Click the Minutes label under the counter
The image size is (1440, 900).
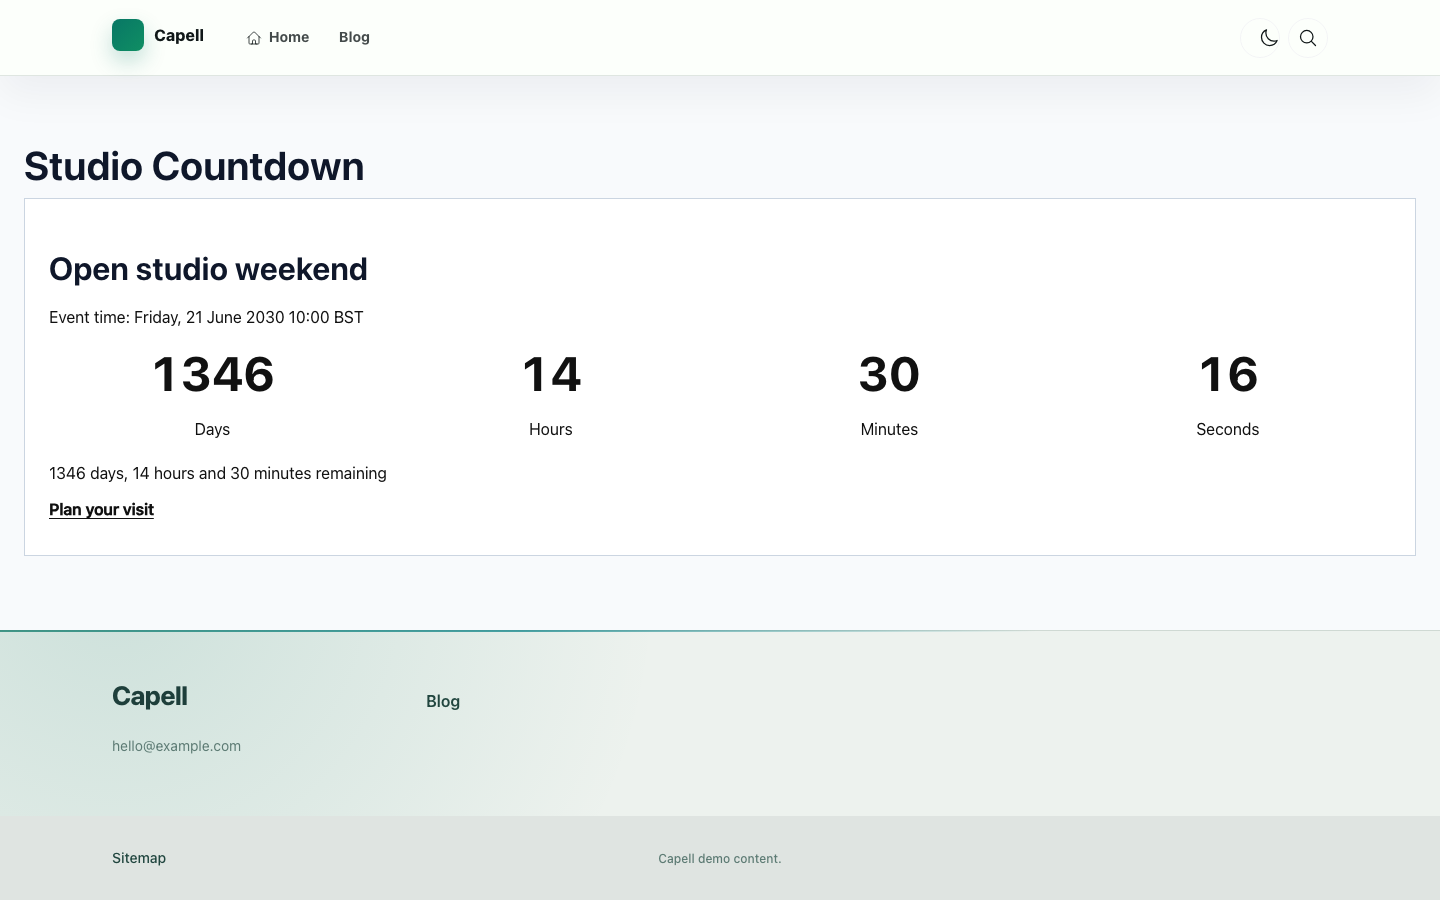(889, 429)
